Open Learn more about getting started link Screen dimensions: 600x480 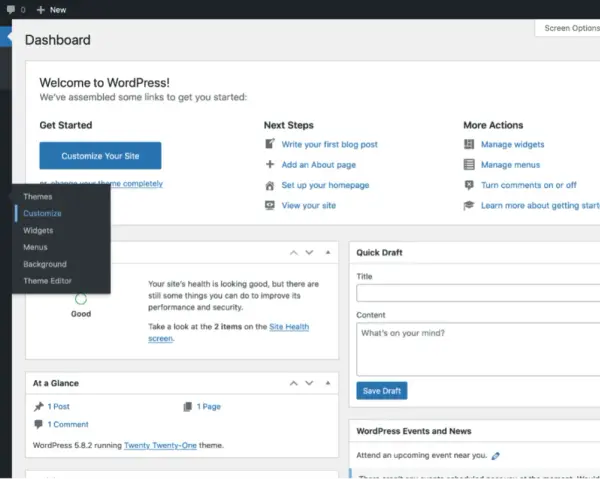click(540, 206)
